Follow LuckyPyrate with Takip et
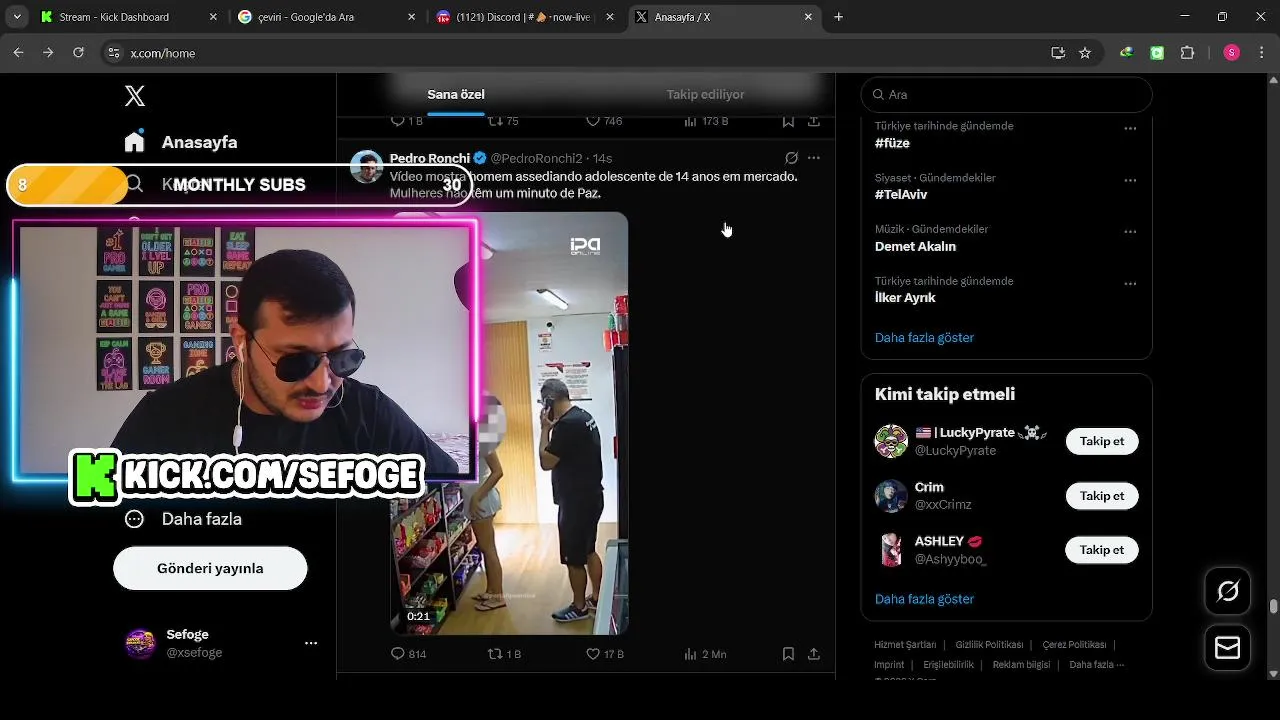The width and height of the screenshot is (1280, 720). point(1102,441)
